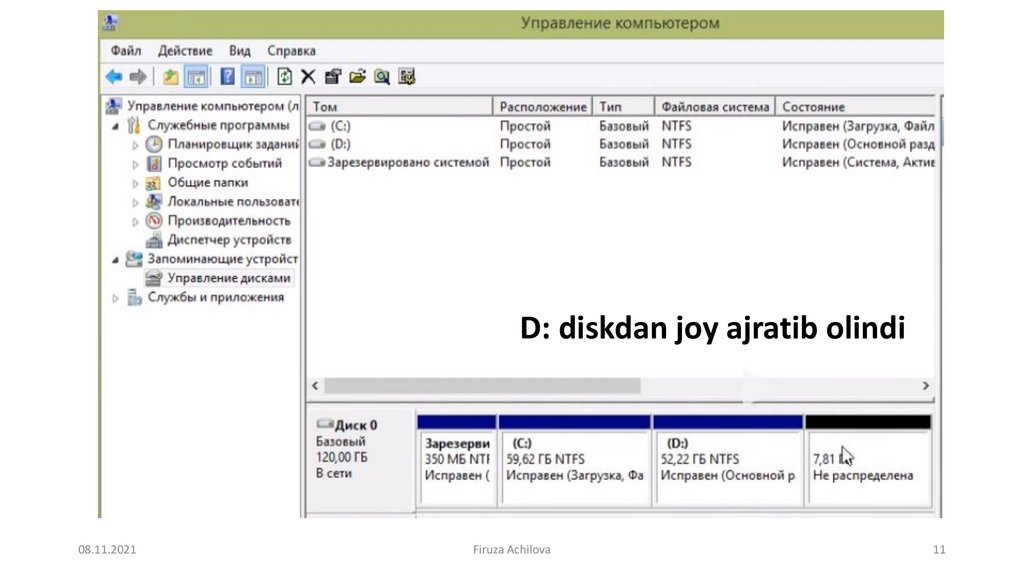Click the (D:) volume drive icon in list
The width and height of the screenshot is (1024, 576).
point(317,144)
